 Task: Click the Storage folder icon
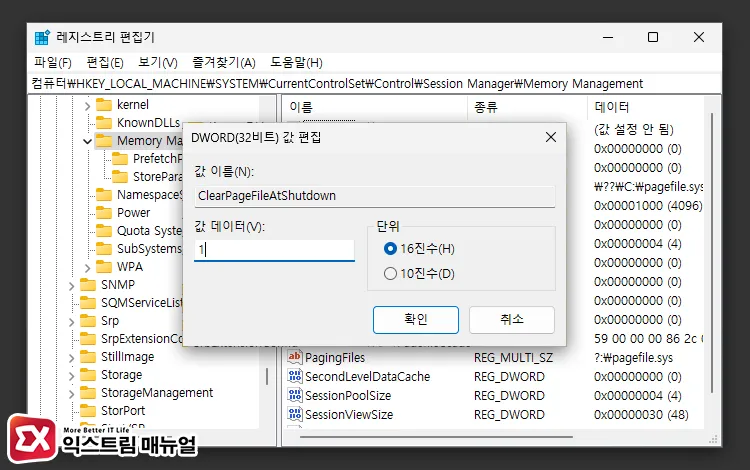tap(88, 375)
